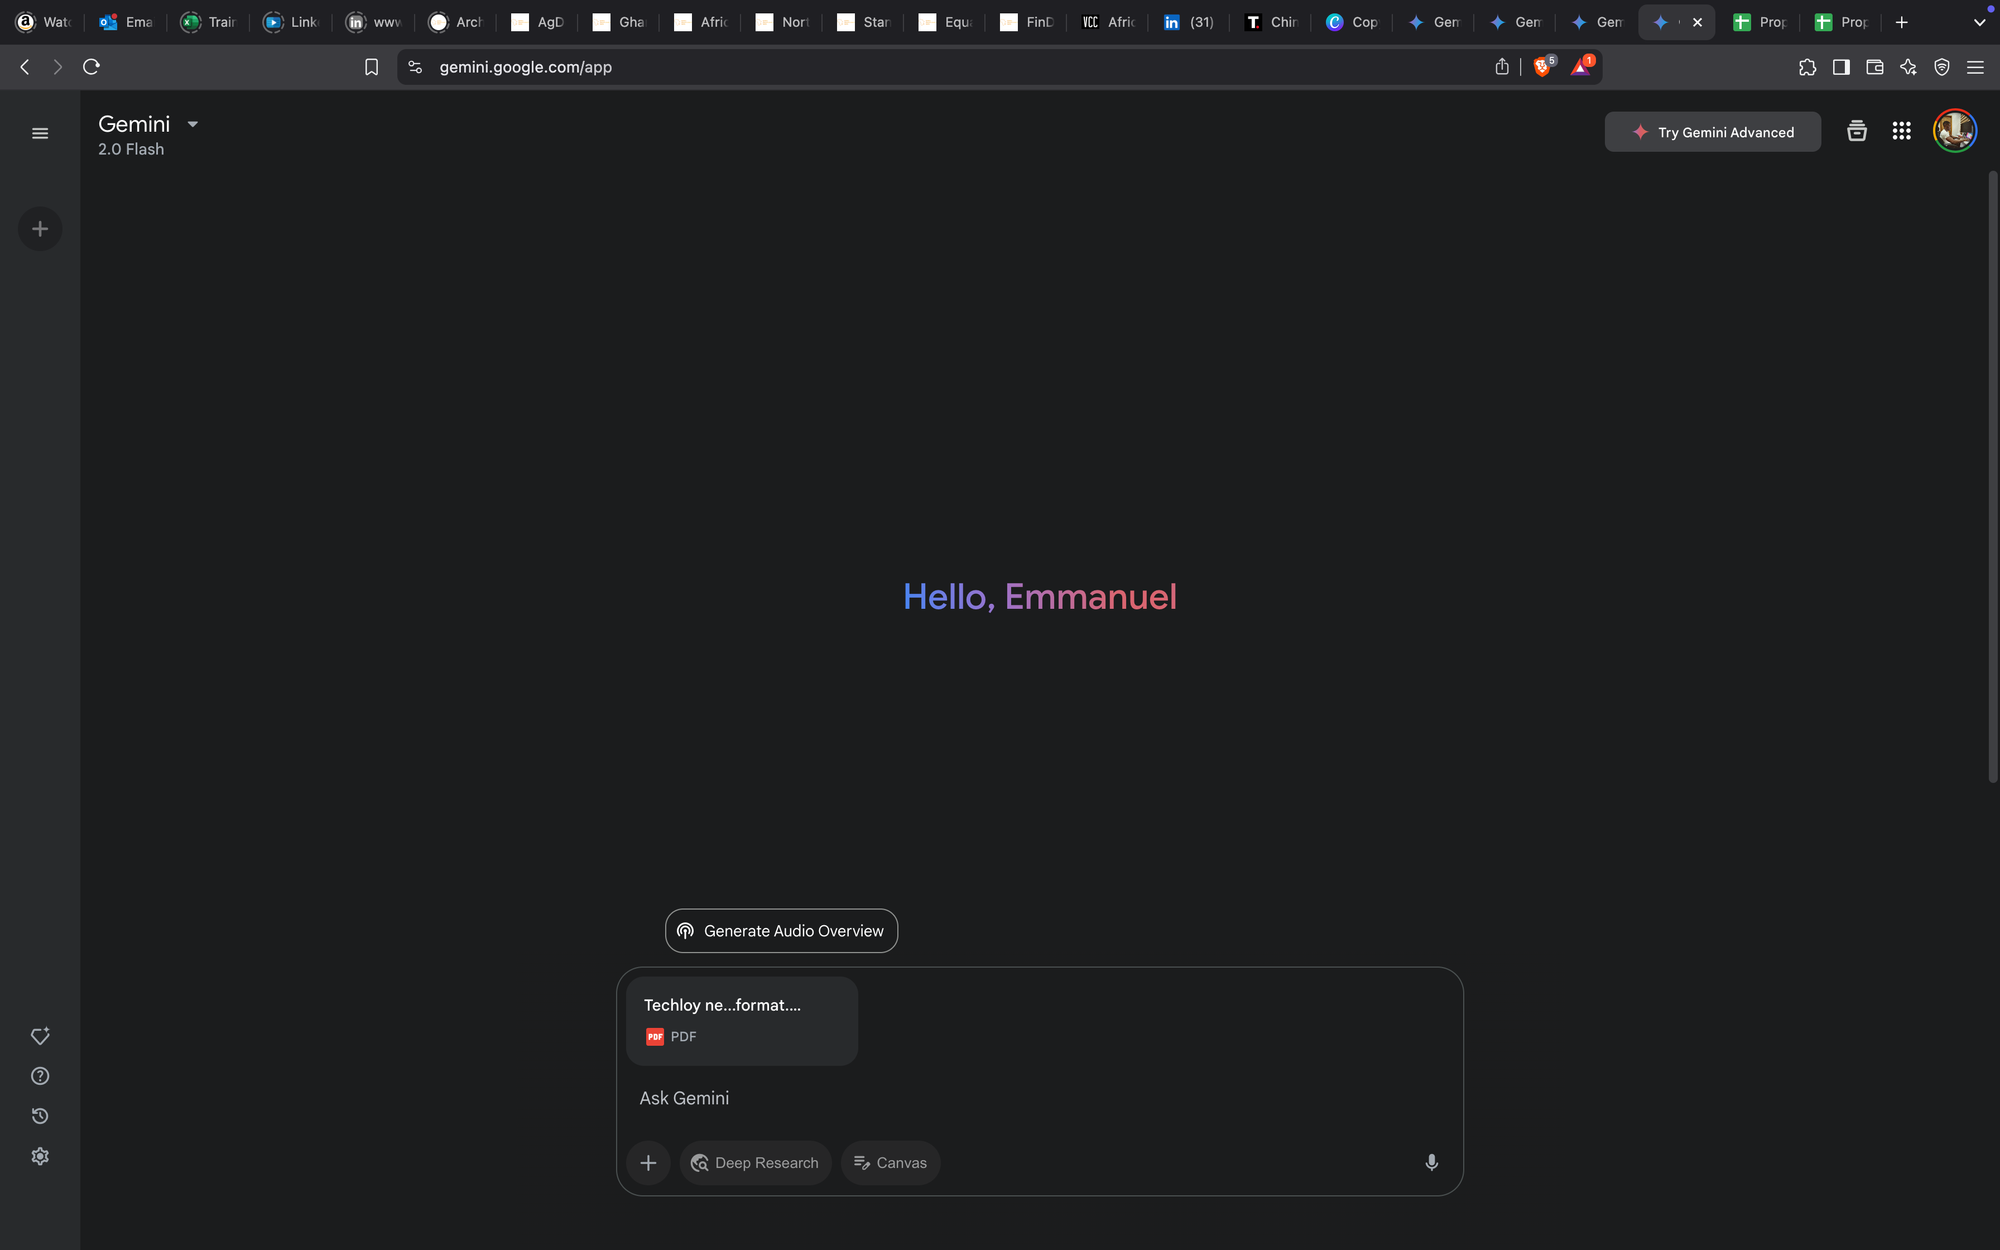Image resolution: width=2000 pixels, height=1250 pixels.
Task: Switch to the LinkedIn (31) tab
Action: 1189,22
